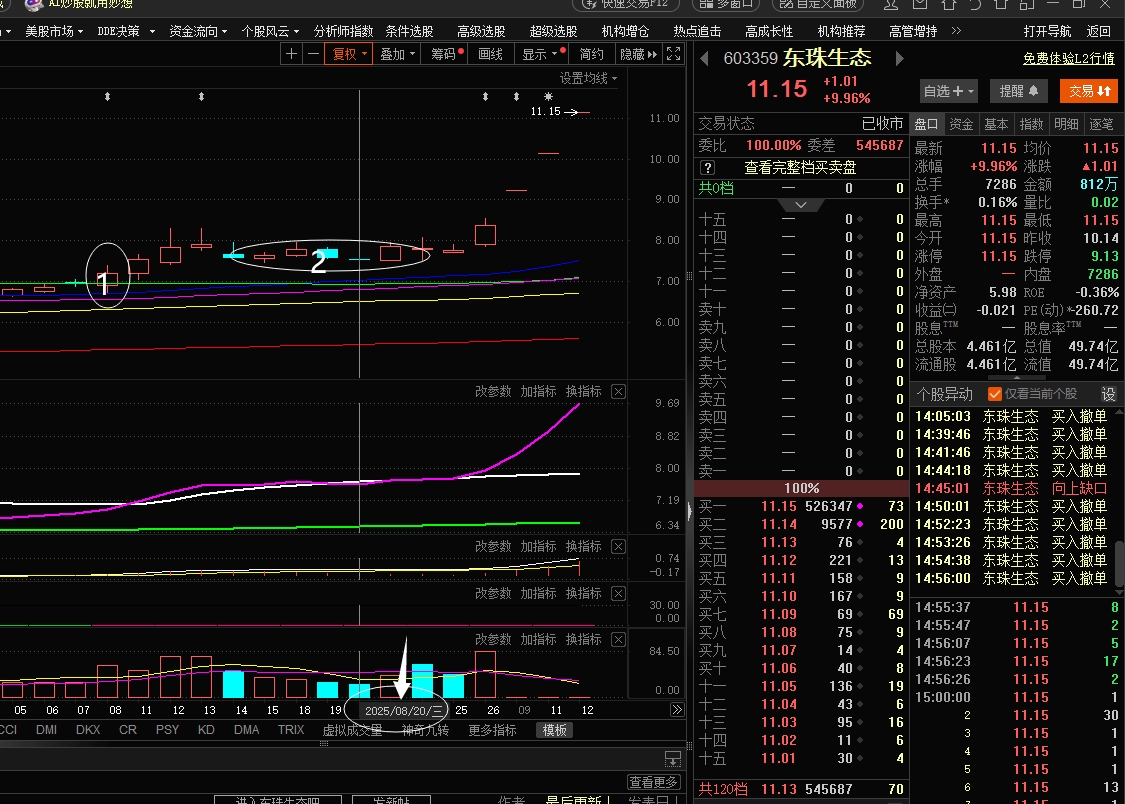Switch to the 资金 tab
The width and height of the screenshot is (1125, 804).
click(x=961, y=124)
